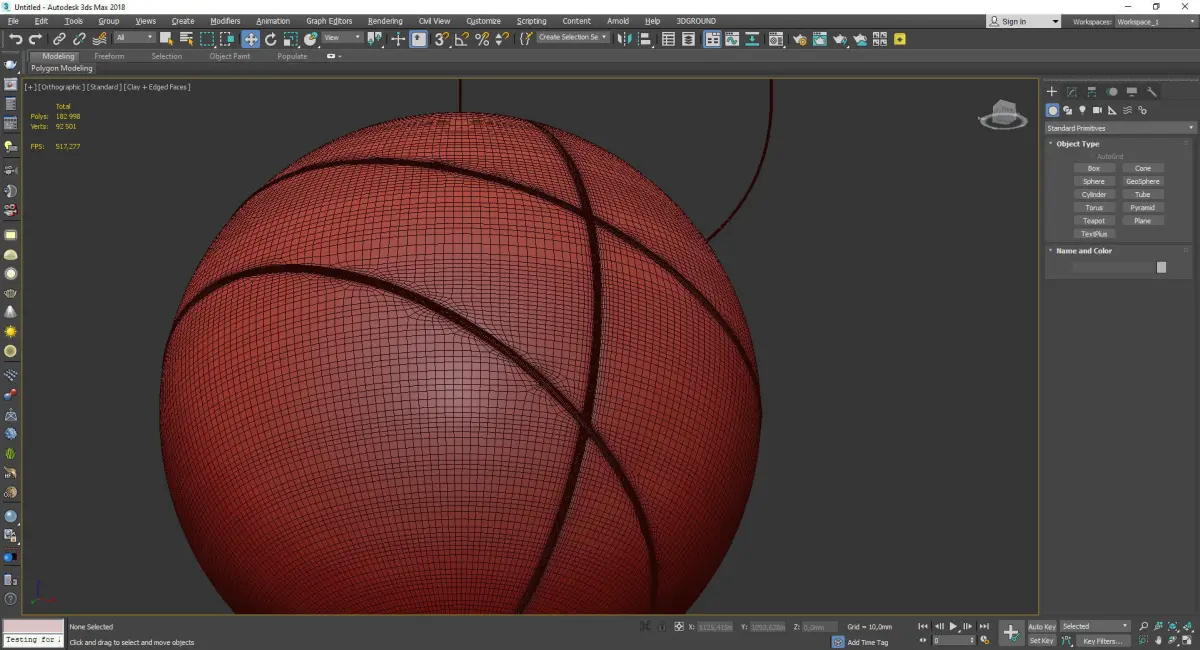Screen dimensions: 1200x650
Task: Choose the Rectangular Selection Region icon
Action: pos(207,39)
